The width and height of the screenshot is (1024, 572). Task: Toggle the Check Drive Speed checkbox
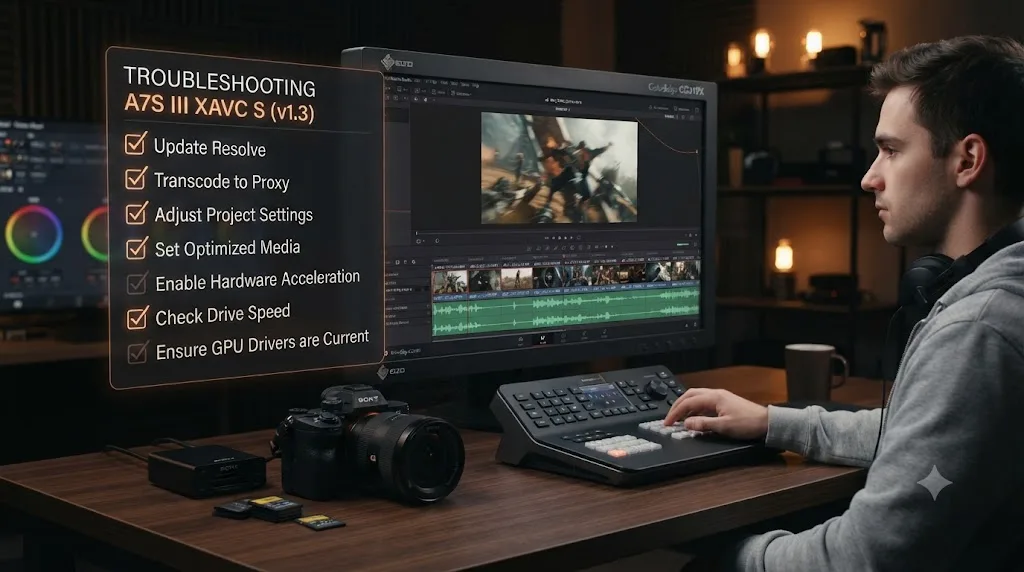coord(137,317)
